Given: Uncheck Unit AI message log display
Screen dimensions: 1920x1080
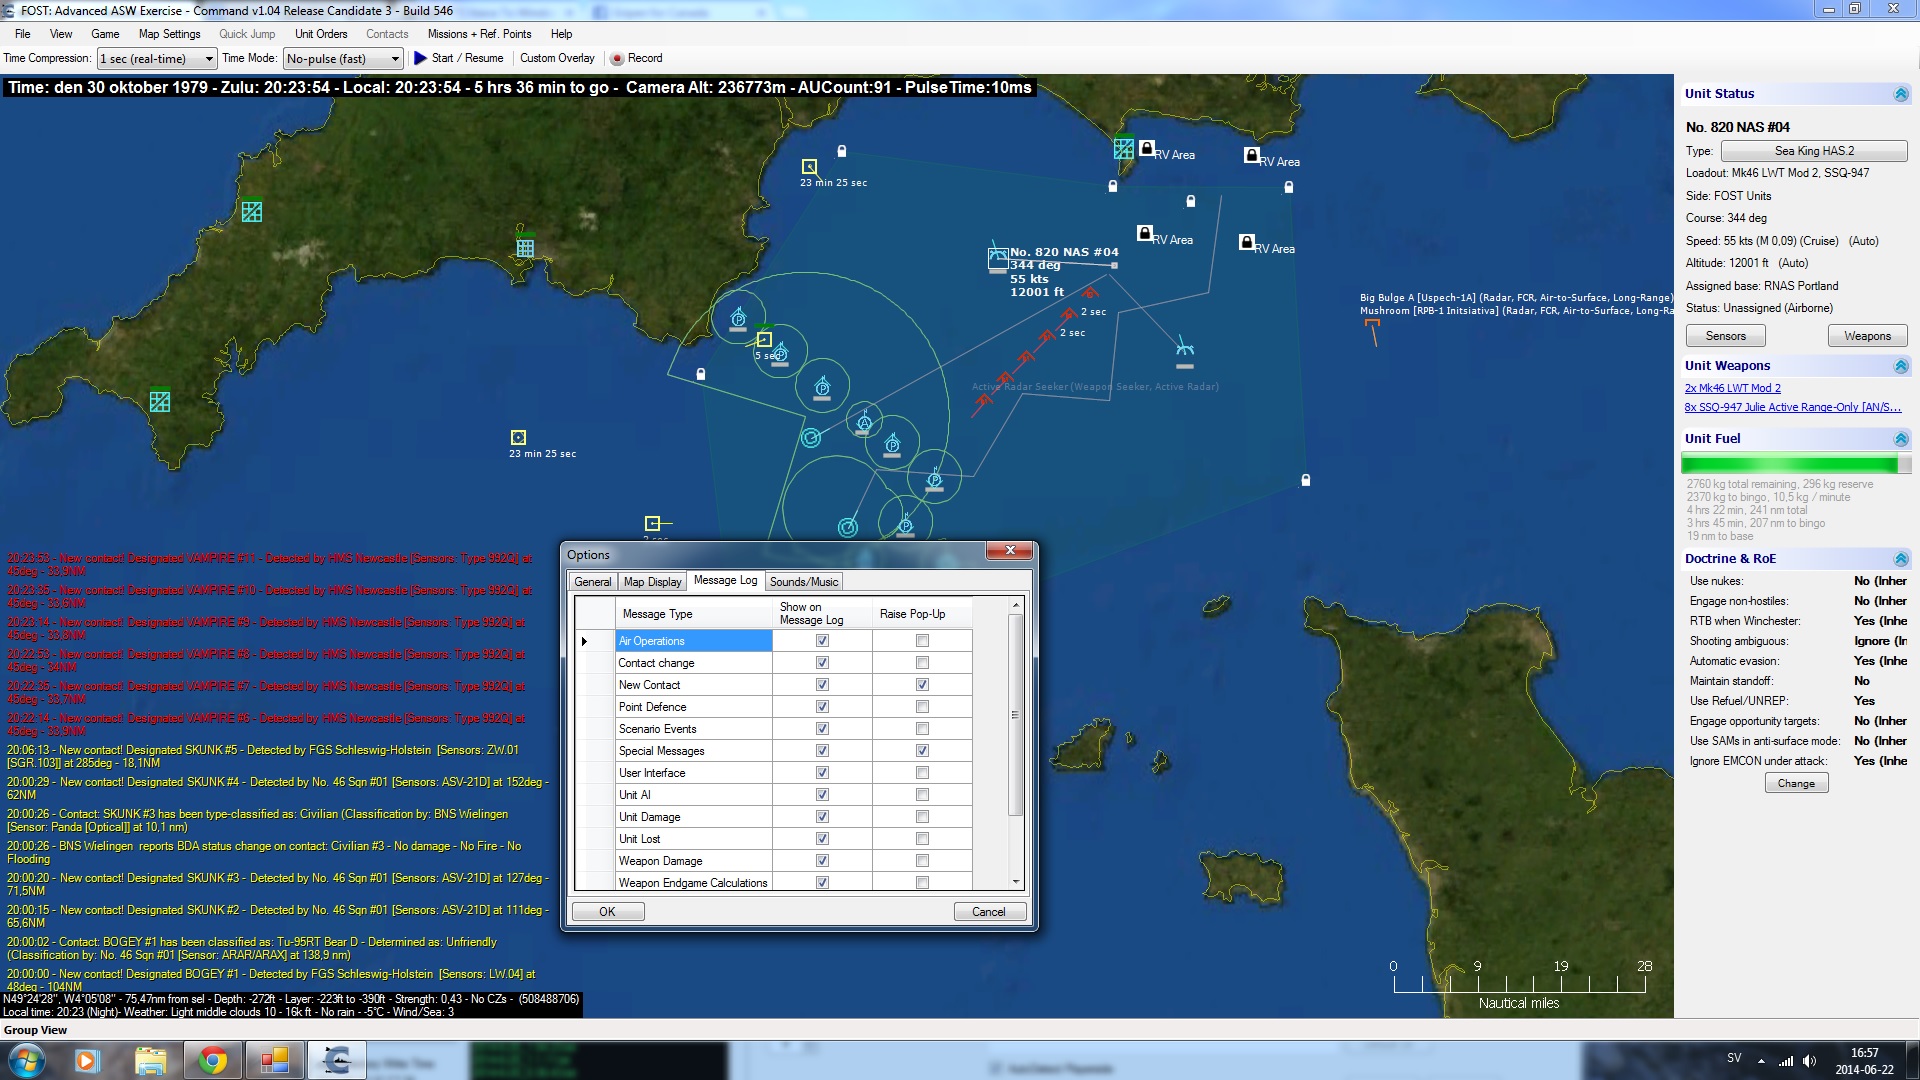Looking at the screenshot, I should [x=822, y=795].
